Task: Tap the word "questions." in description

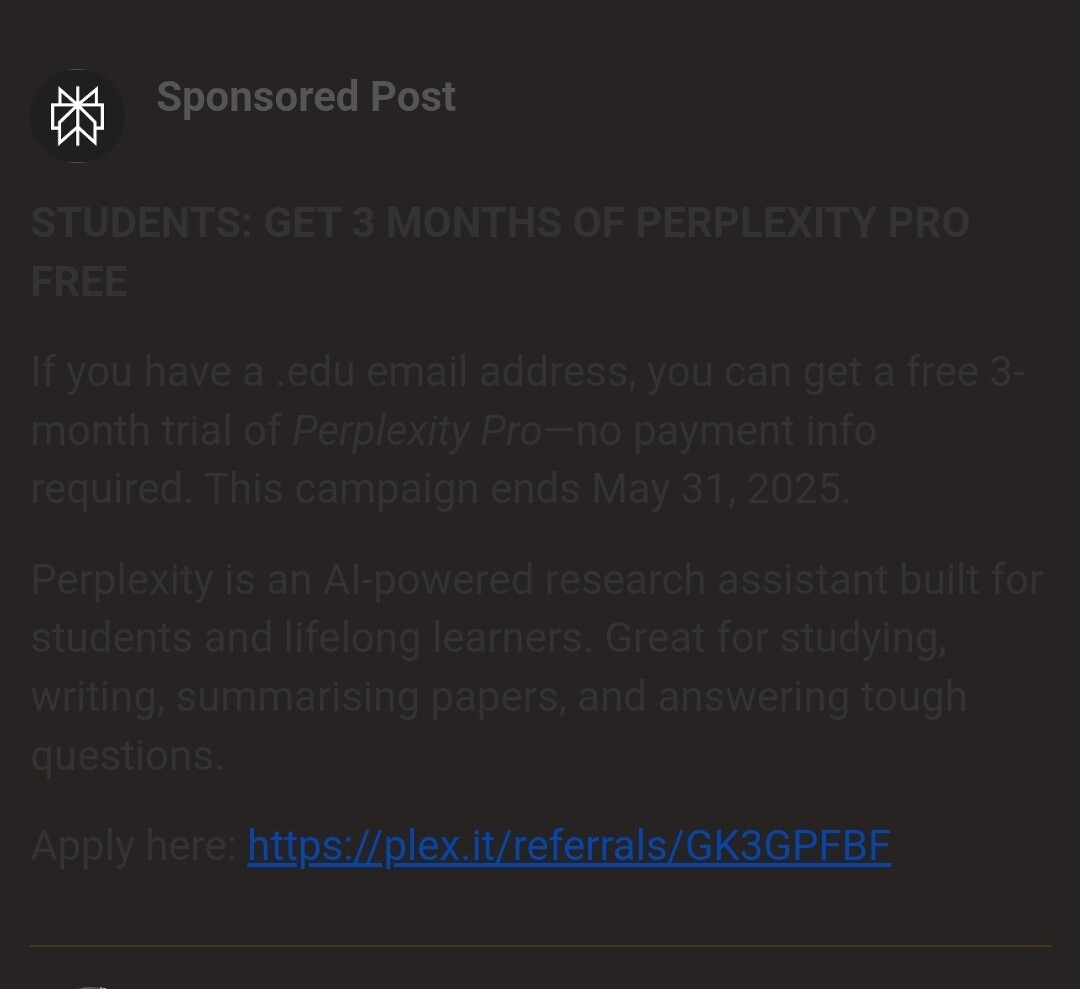Action: pyautogui.click(x=127, y=756)
